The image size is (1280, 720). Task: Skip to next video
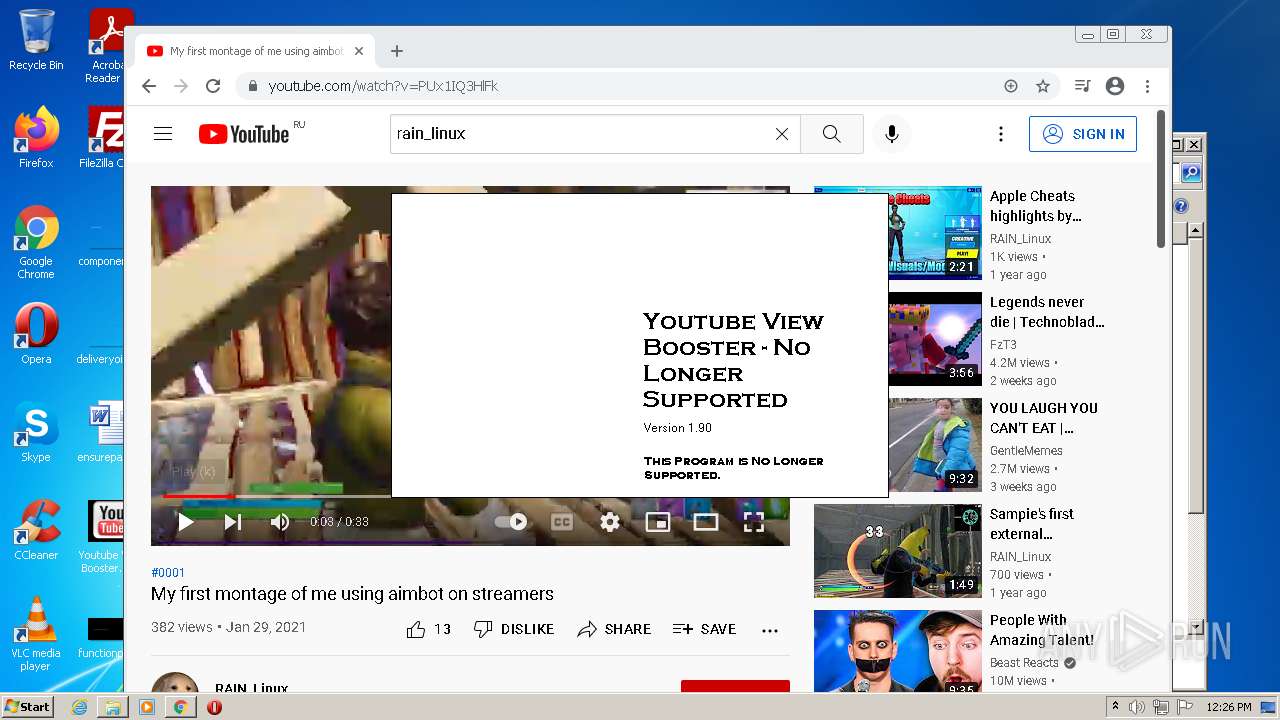click(233, 521)
